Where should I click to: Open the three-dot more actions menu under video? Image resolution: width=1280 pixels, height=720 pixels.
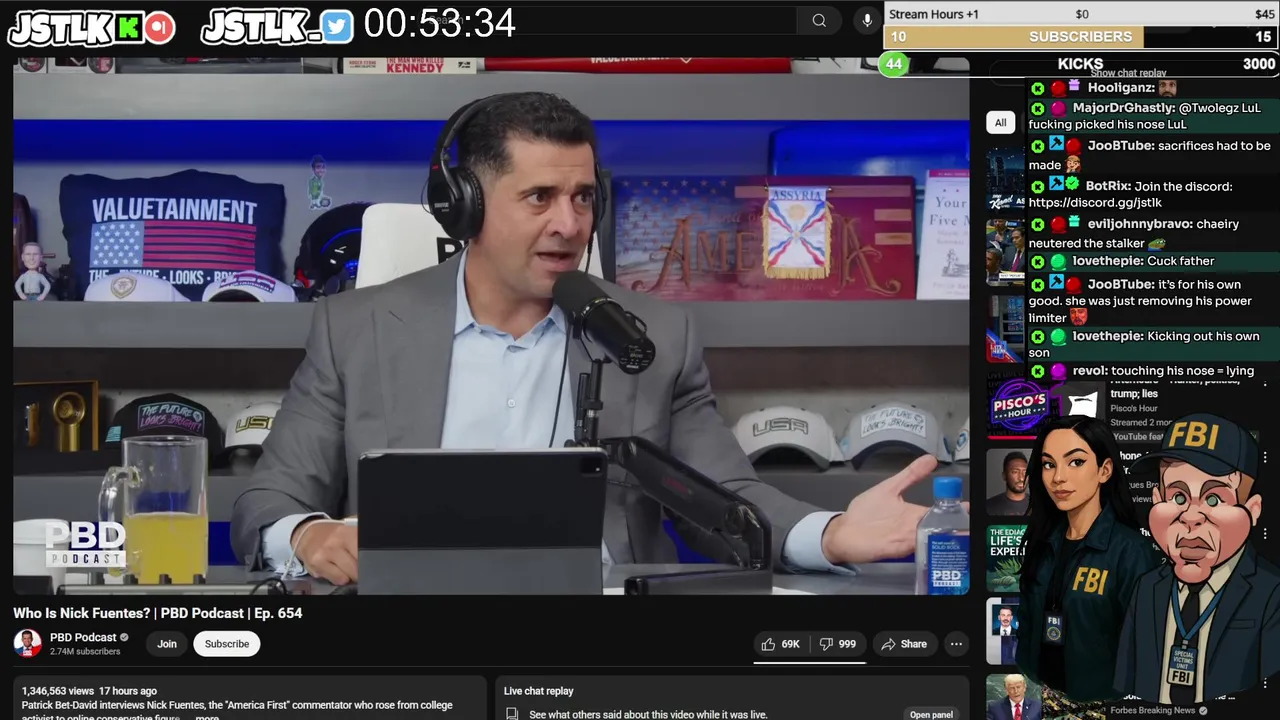point(956,644)
